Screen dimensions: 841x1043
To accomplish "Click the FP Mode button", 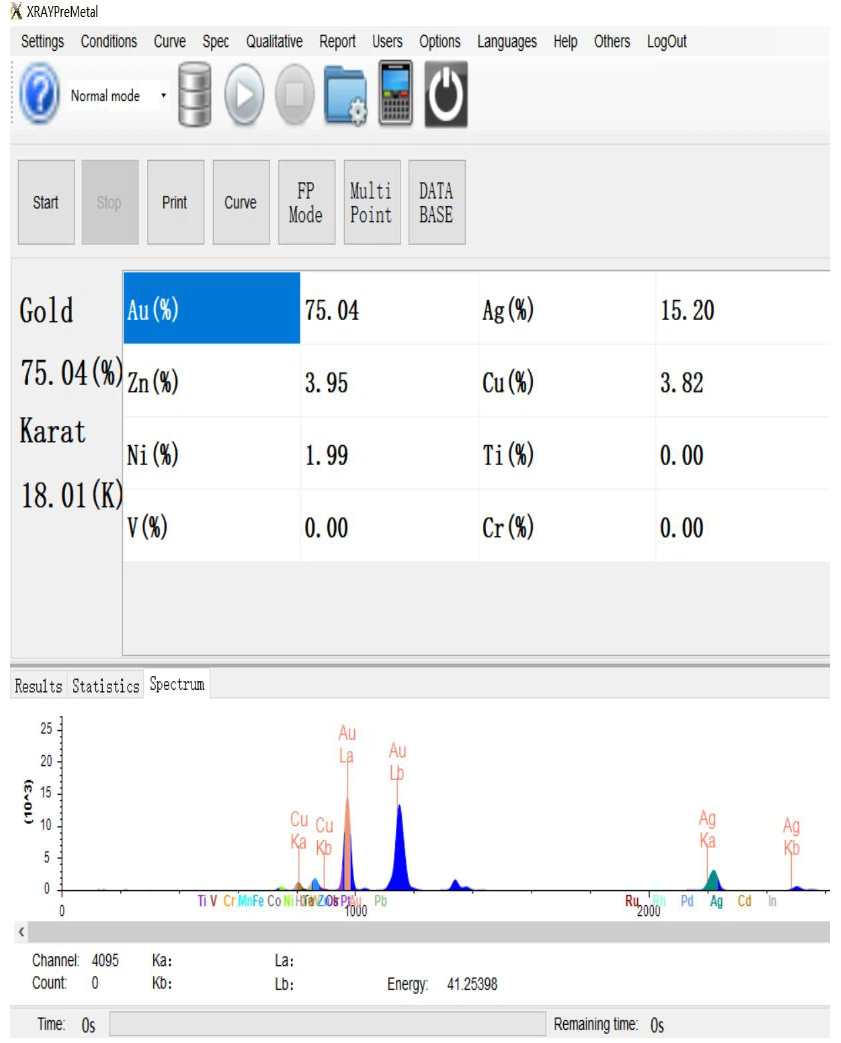I will pyautogui.click(x=305, y=202).
